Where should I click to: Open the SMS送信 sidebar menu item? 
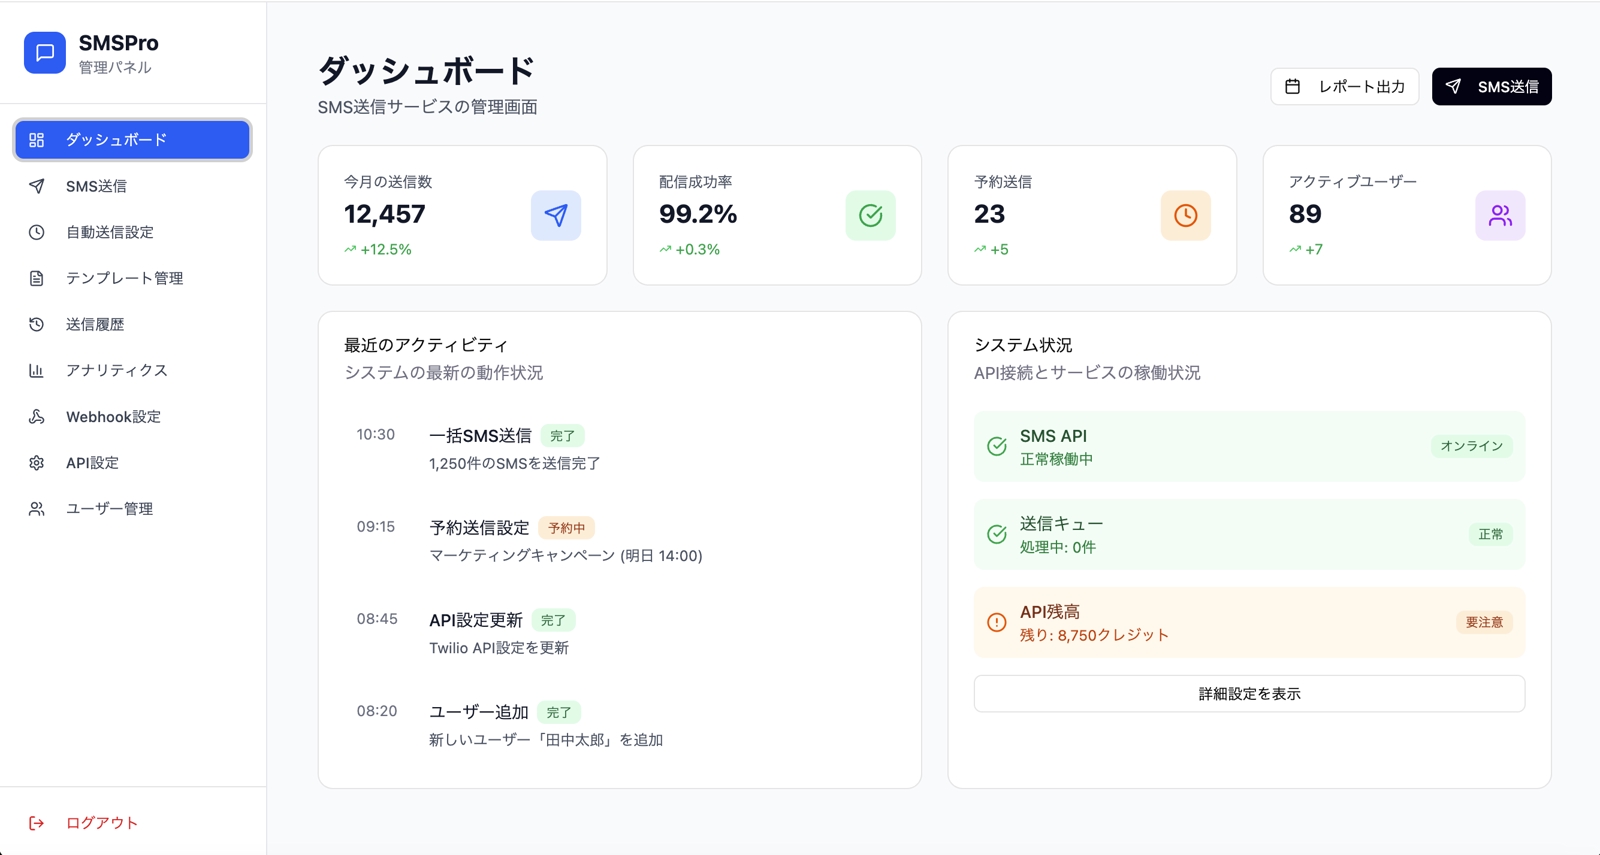pos(96,186)
